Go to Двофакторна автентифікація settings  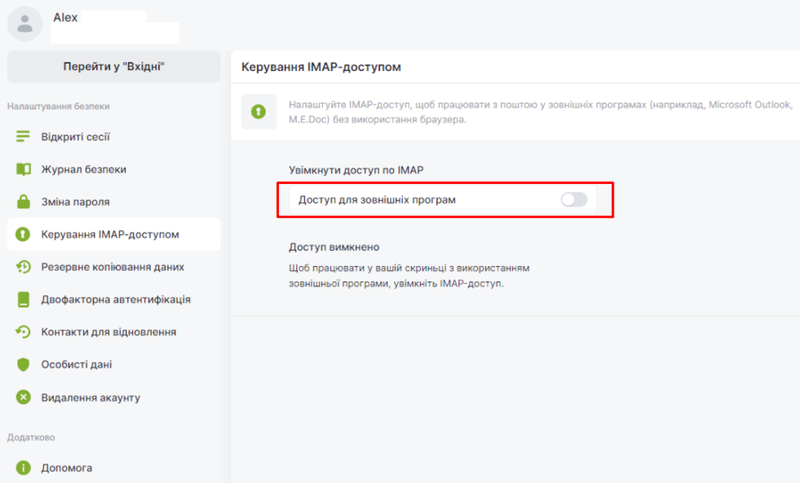[x=115, y=300]
